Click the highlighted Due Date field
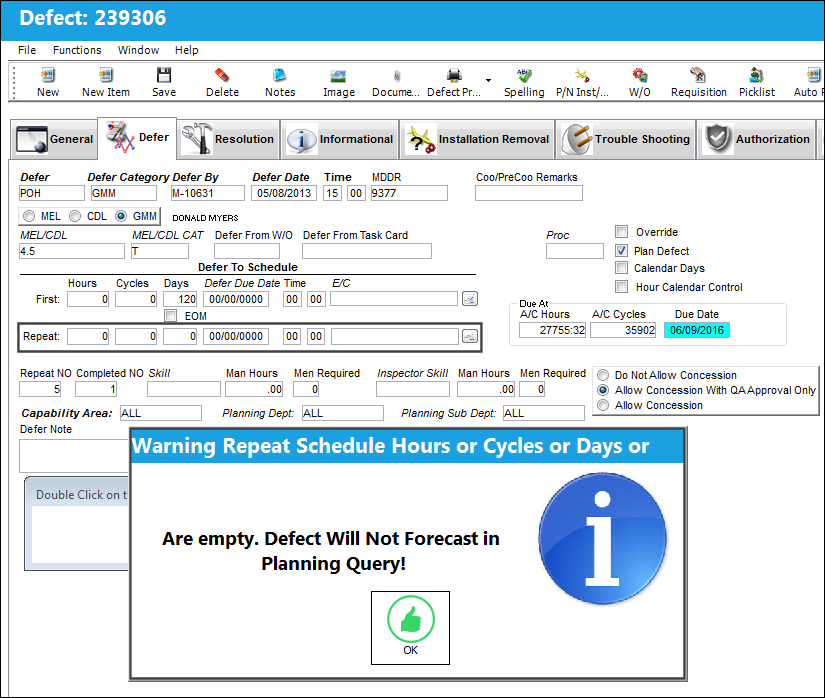The image size is (825, 698). (x=697, y=330)
